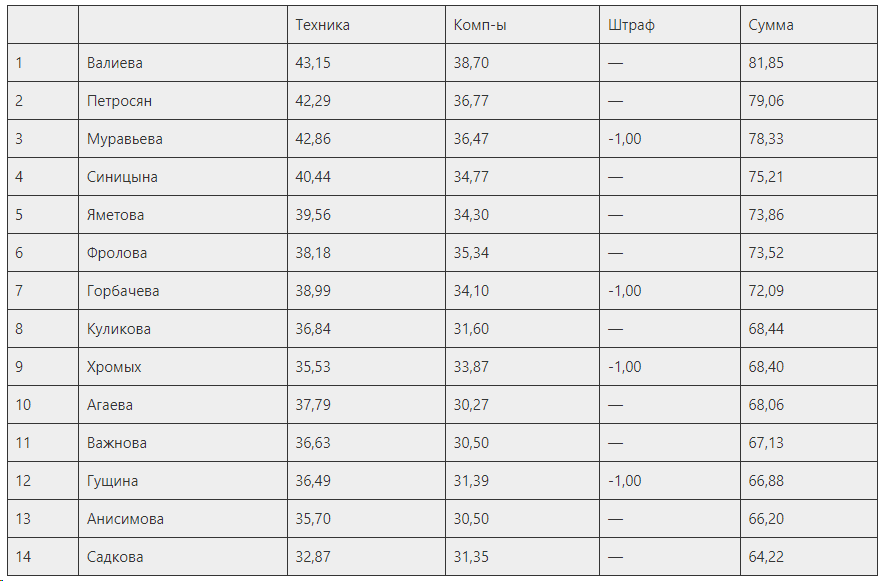This screenshot has height=581, width=879.
Task: Select Синицына's total score 75,21
Action: [x=766, y=177]
